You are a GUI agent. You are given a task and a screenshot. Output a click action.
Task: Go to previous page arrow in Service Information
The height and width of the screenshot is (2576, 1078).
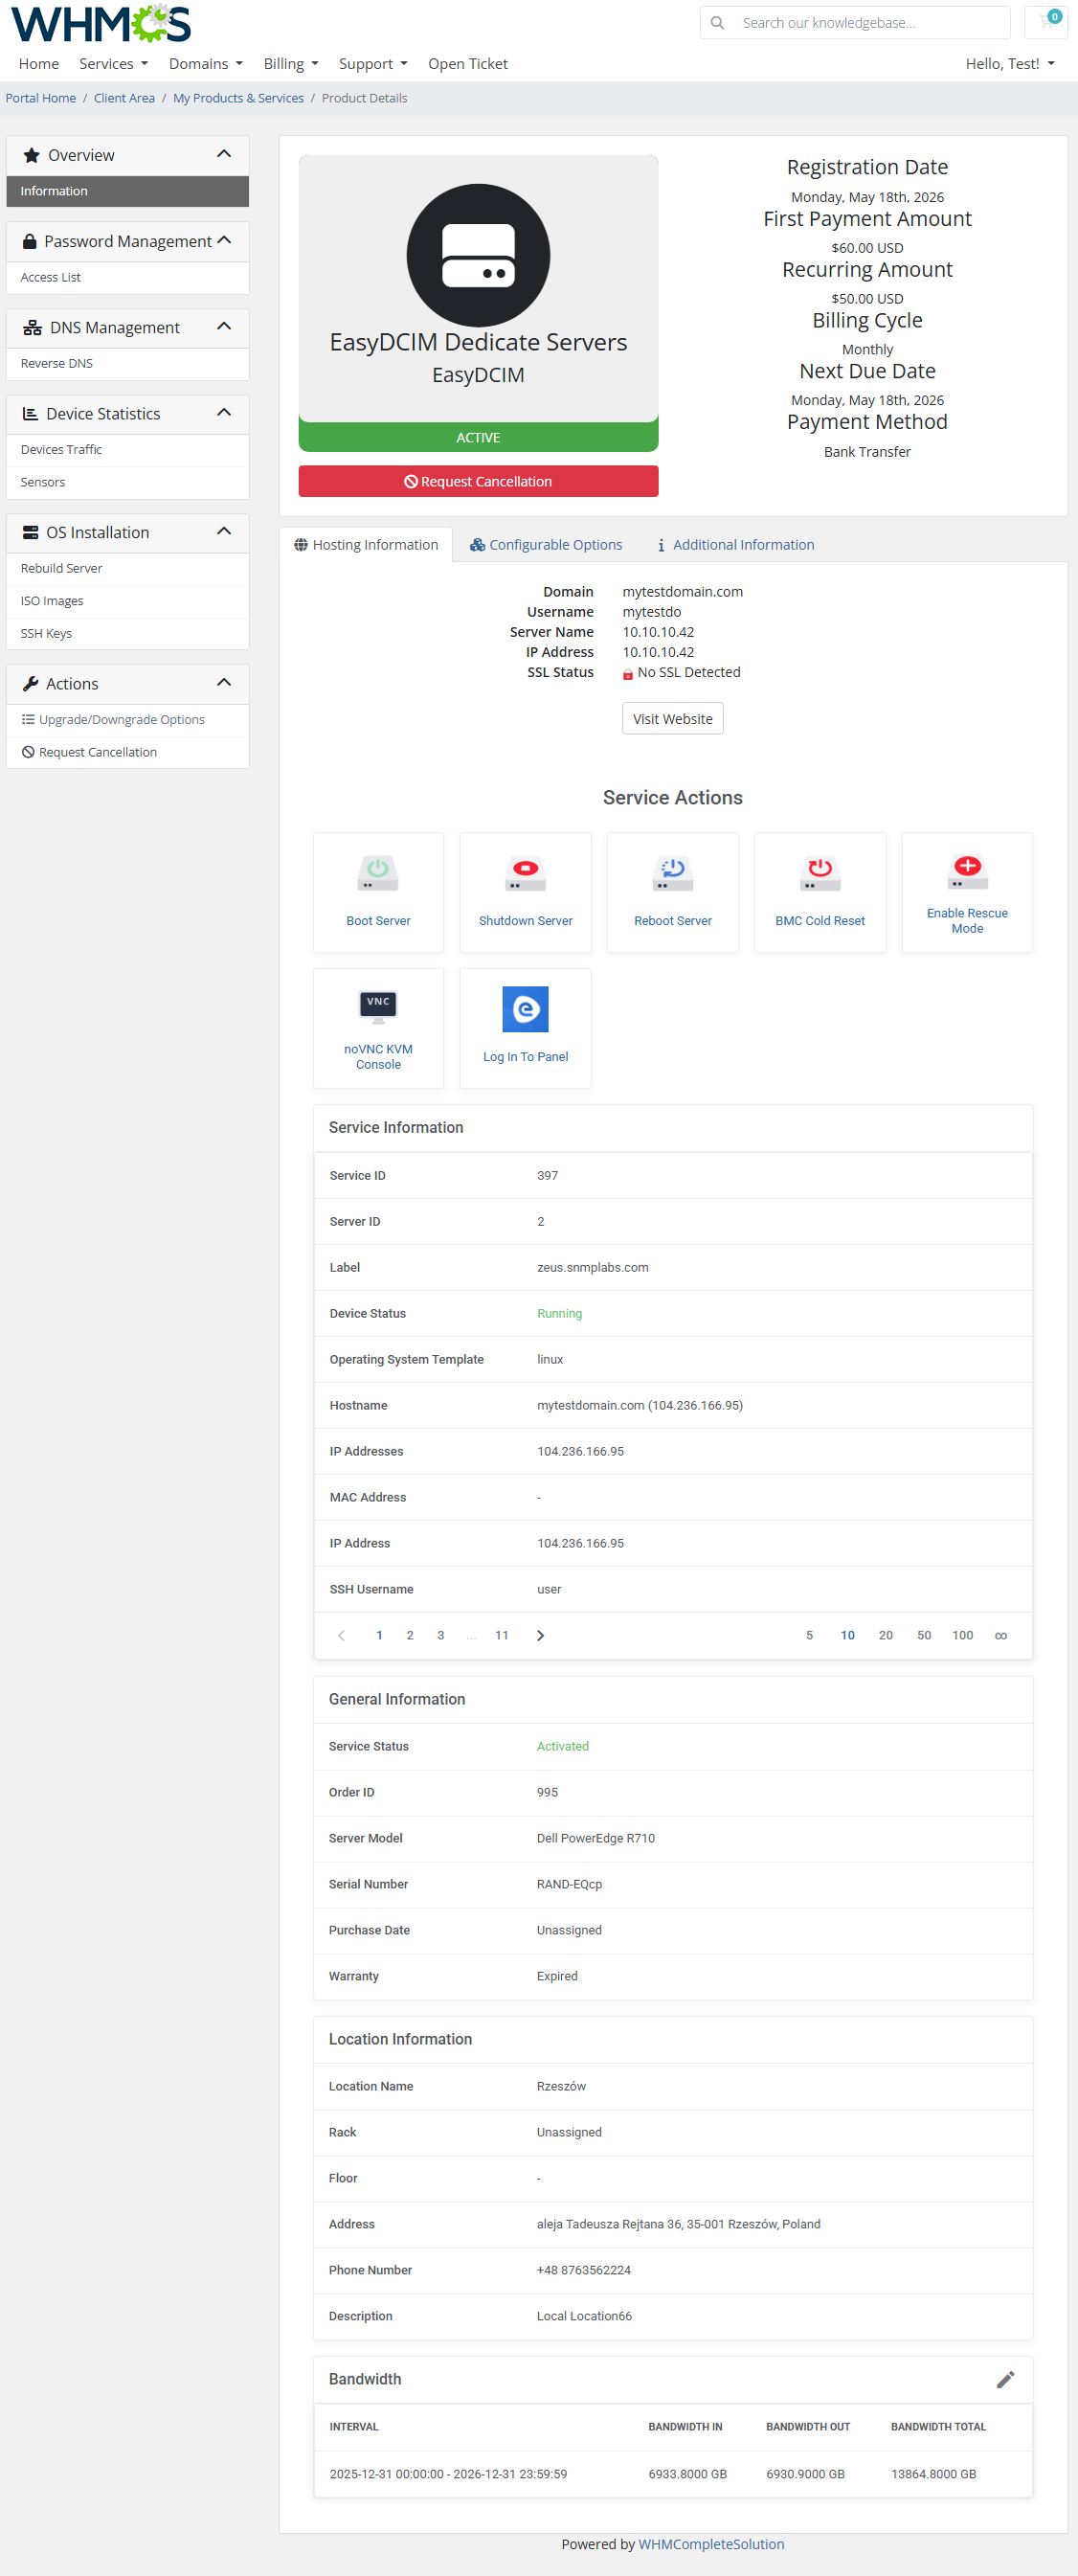tap(341, 1635)
